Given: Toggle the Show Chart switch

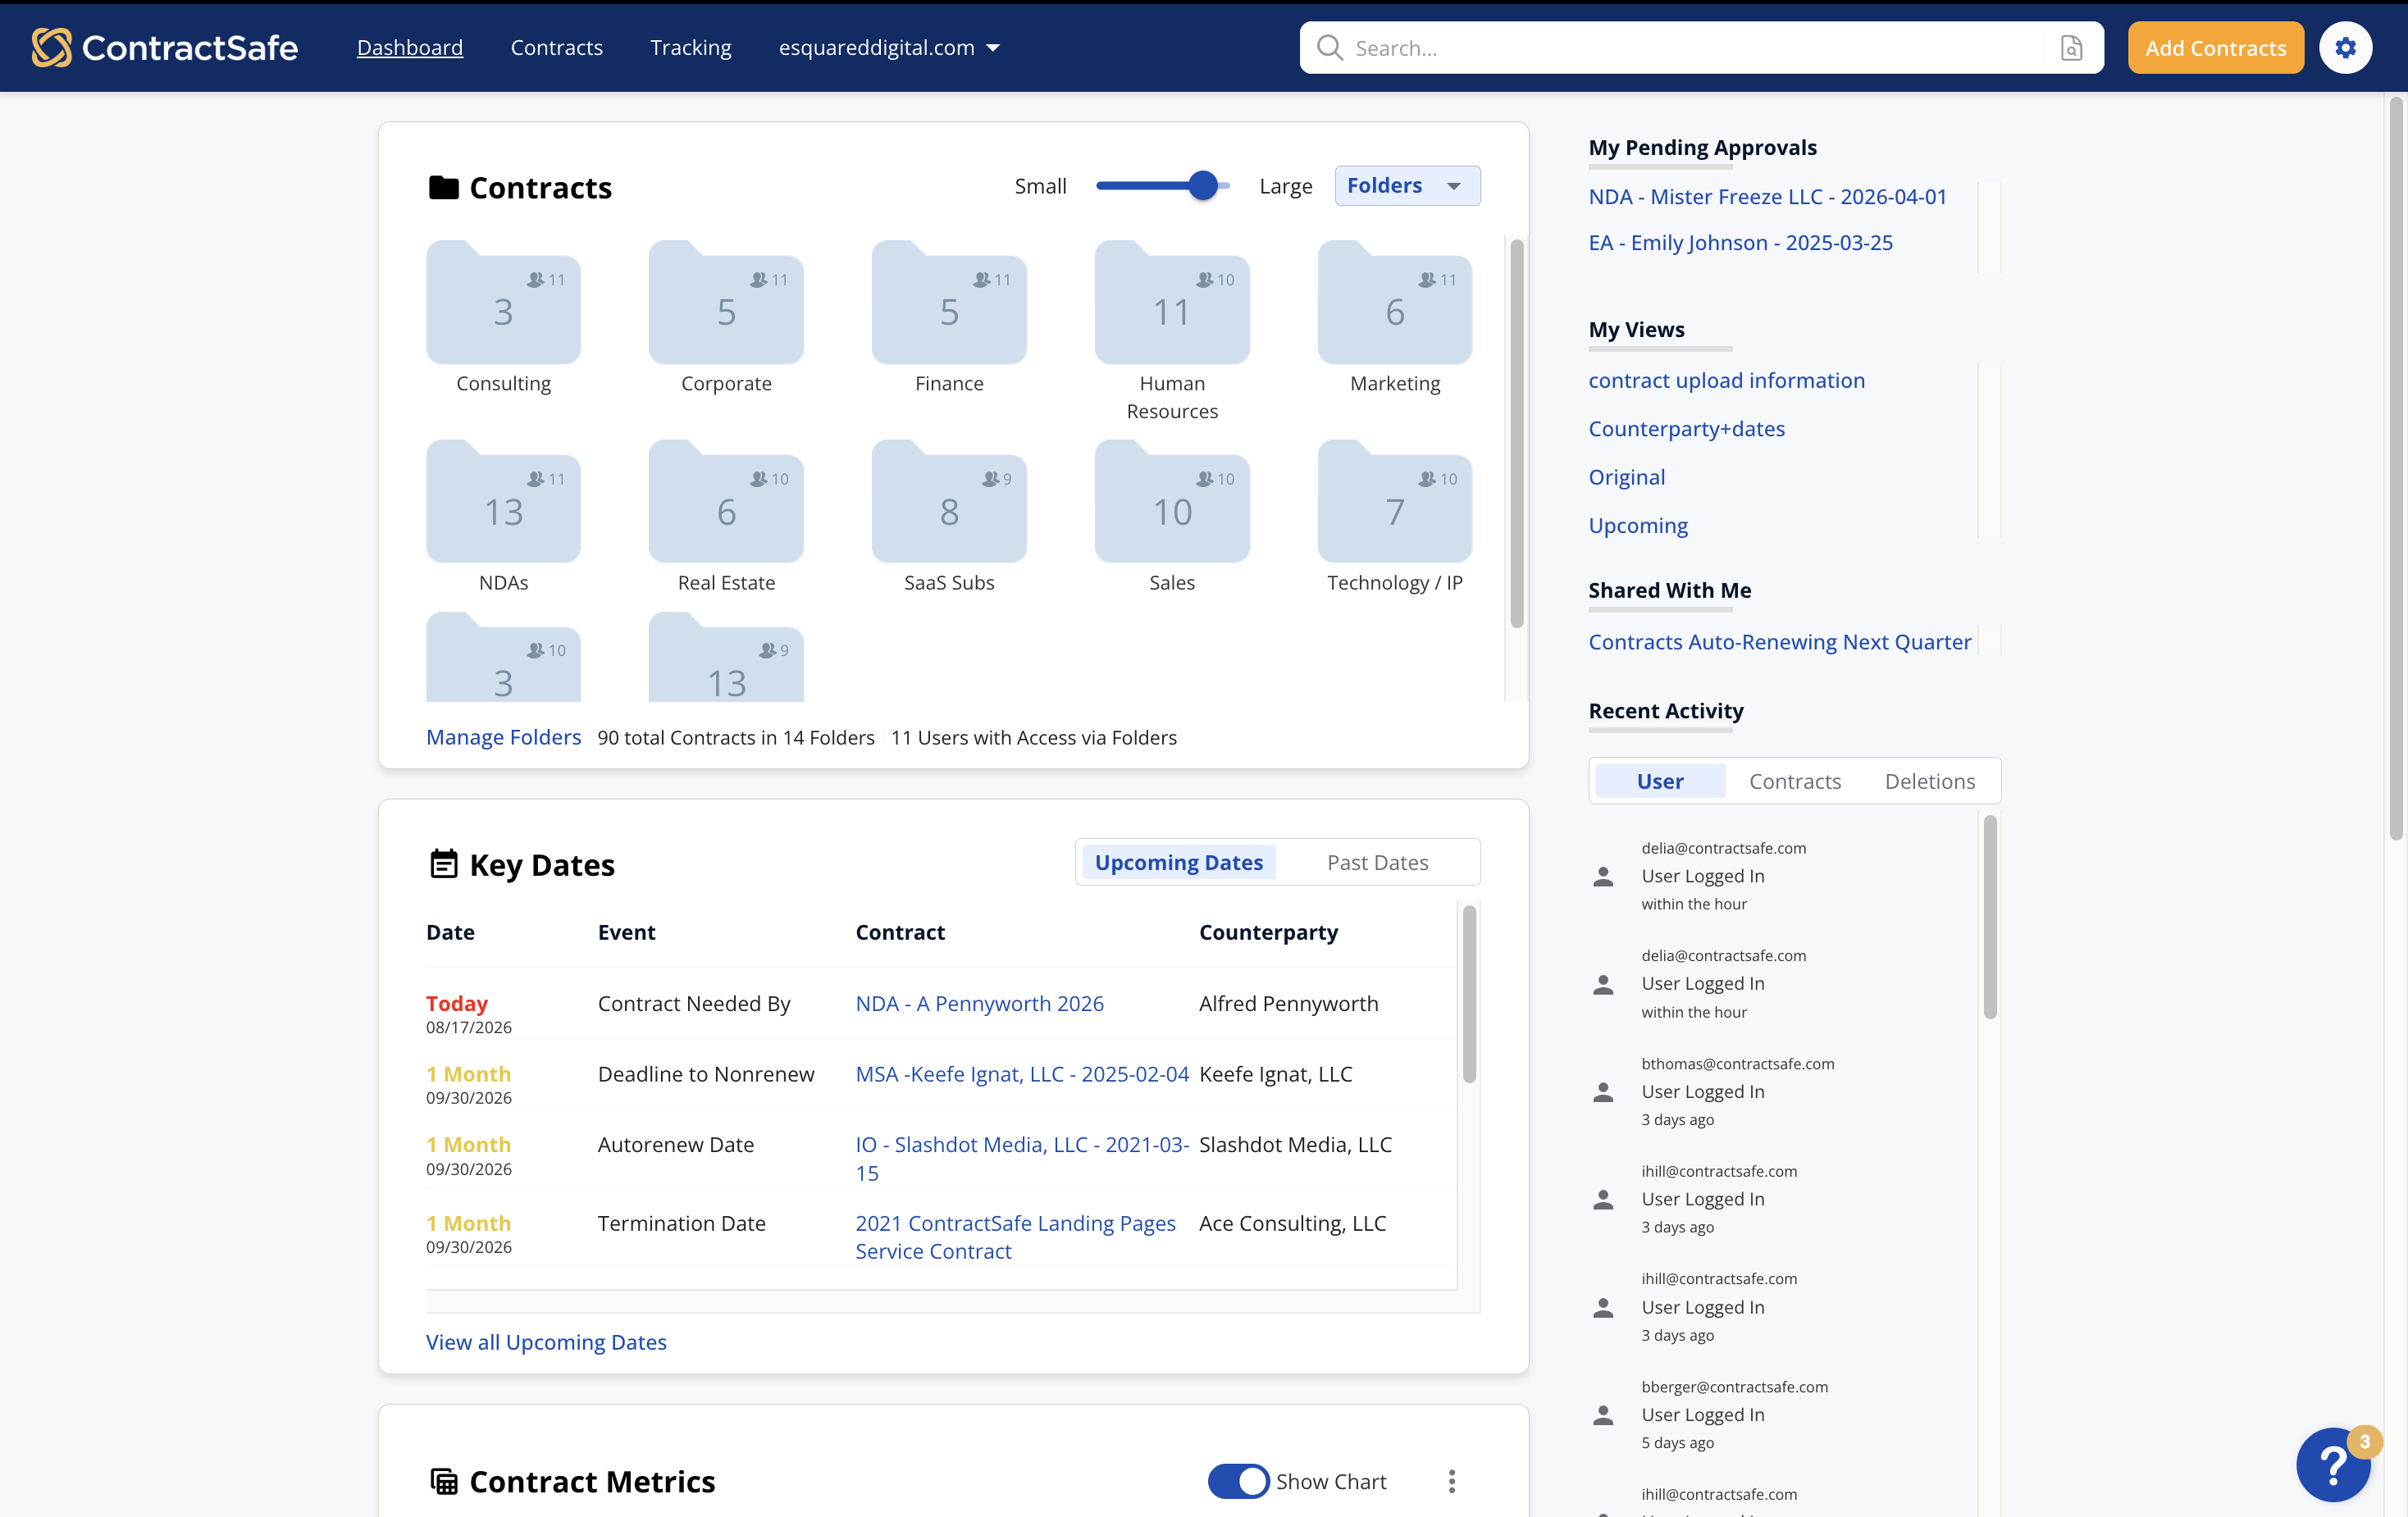Looking at the screenshot, I should click(x=1238, y=1481).
